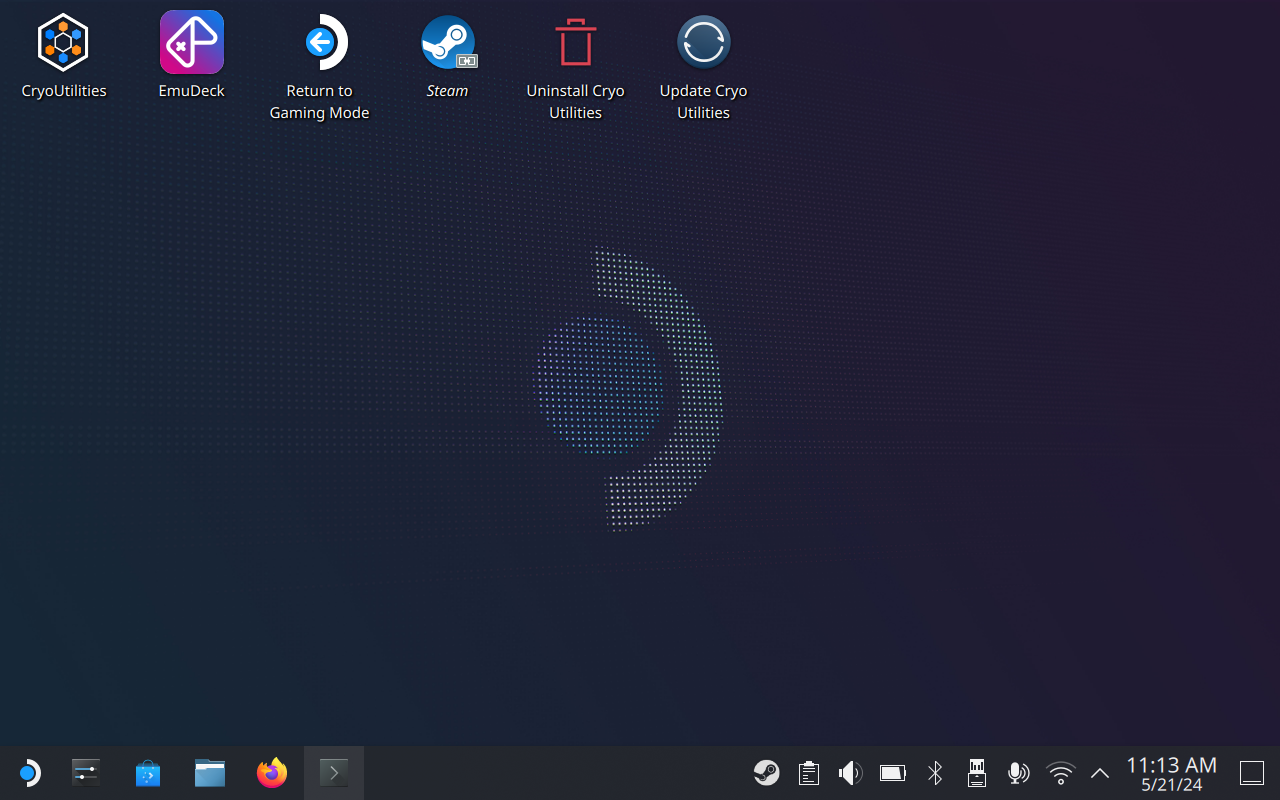Image resolution: width=1280 pixels, height=800 pixels.
Task: Open the CryoUtilities desktop icon
Action: 64,43
